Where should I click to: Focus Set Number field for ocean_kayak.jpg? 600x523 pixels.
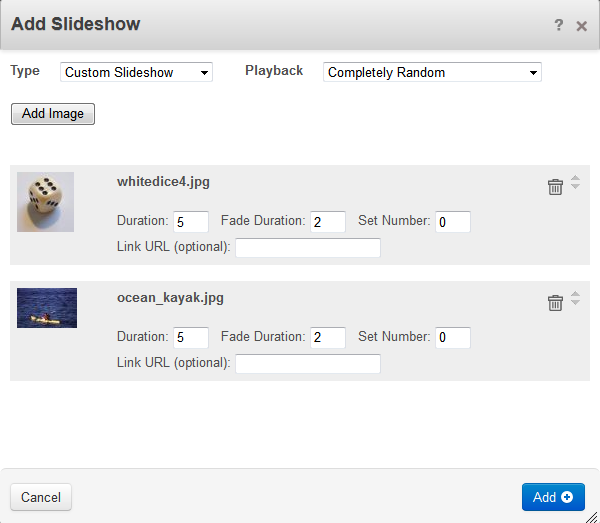pyautogui.click(x=453, y=338)
